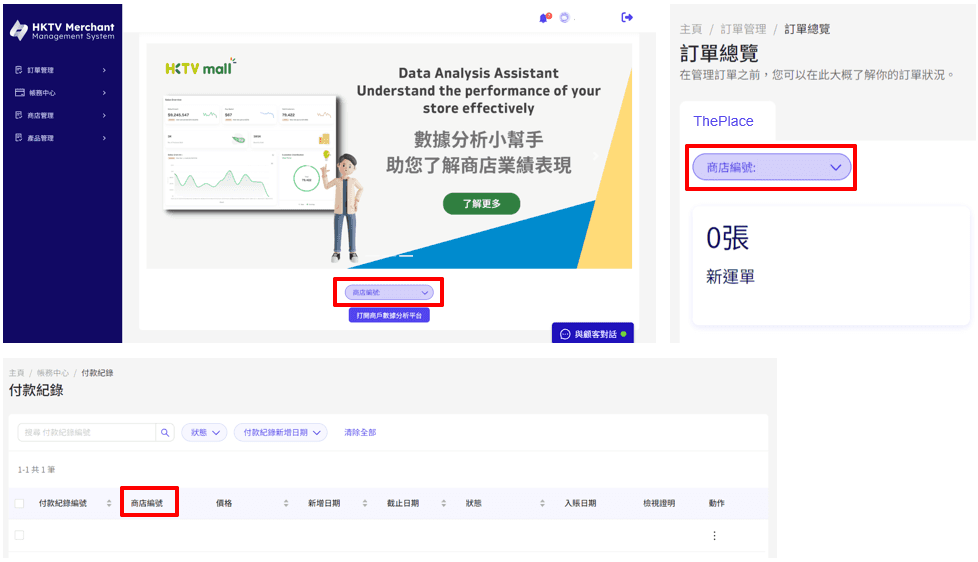Click the 清除全部 link
The height and width of the screenshot is (562, 978).
tap(360, 432)
